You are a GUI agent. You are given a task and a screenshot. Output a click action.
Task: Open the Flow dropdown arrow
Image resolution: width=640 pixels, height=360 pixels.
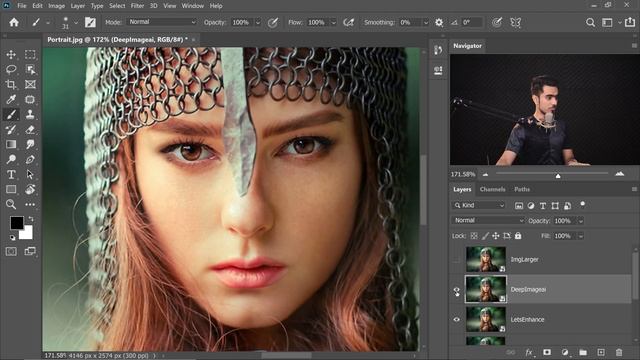[333, 22]
